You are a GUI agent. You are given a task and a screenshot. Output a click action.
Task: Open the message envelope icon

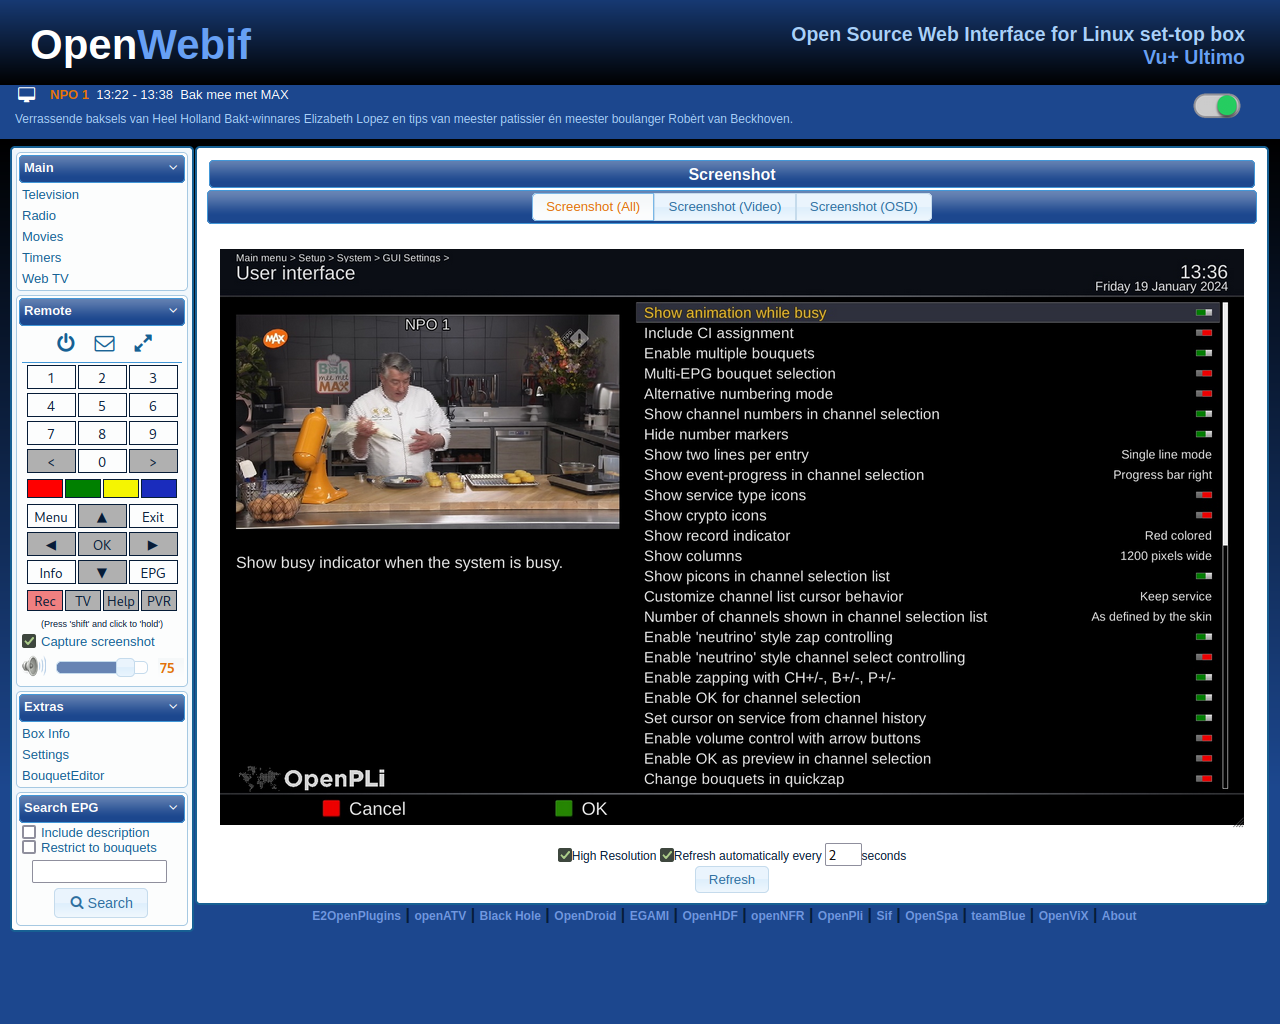pos(104,343)
